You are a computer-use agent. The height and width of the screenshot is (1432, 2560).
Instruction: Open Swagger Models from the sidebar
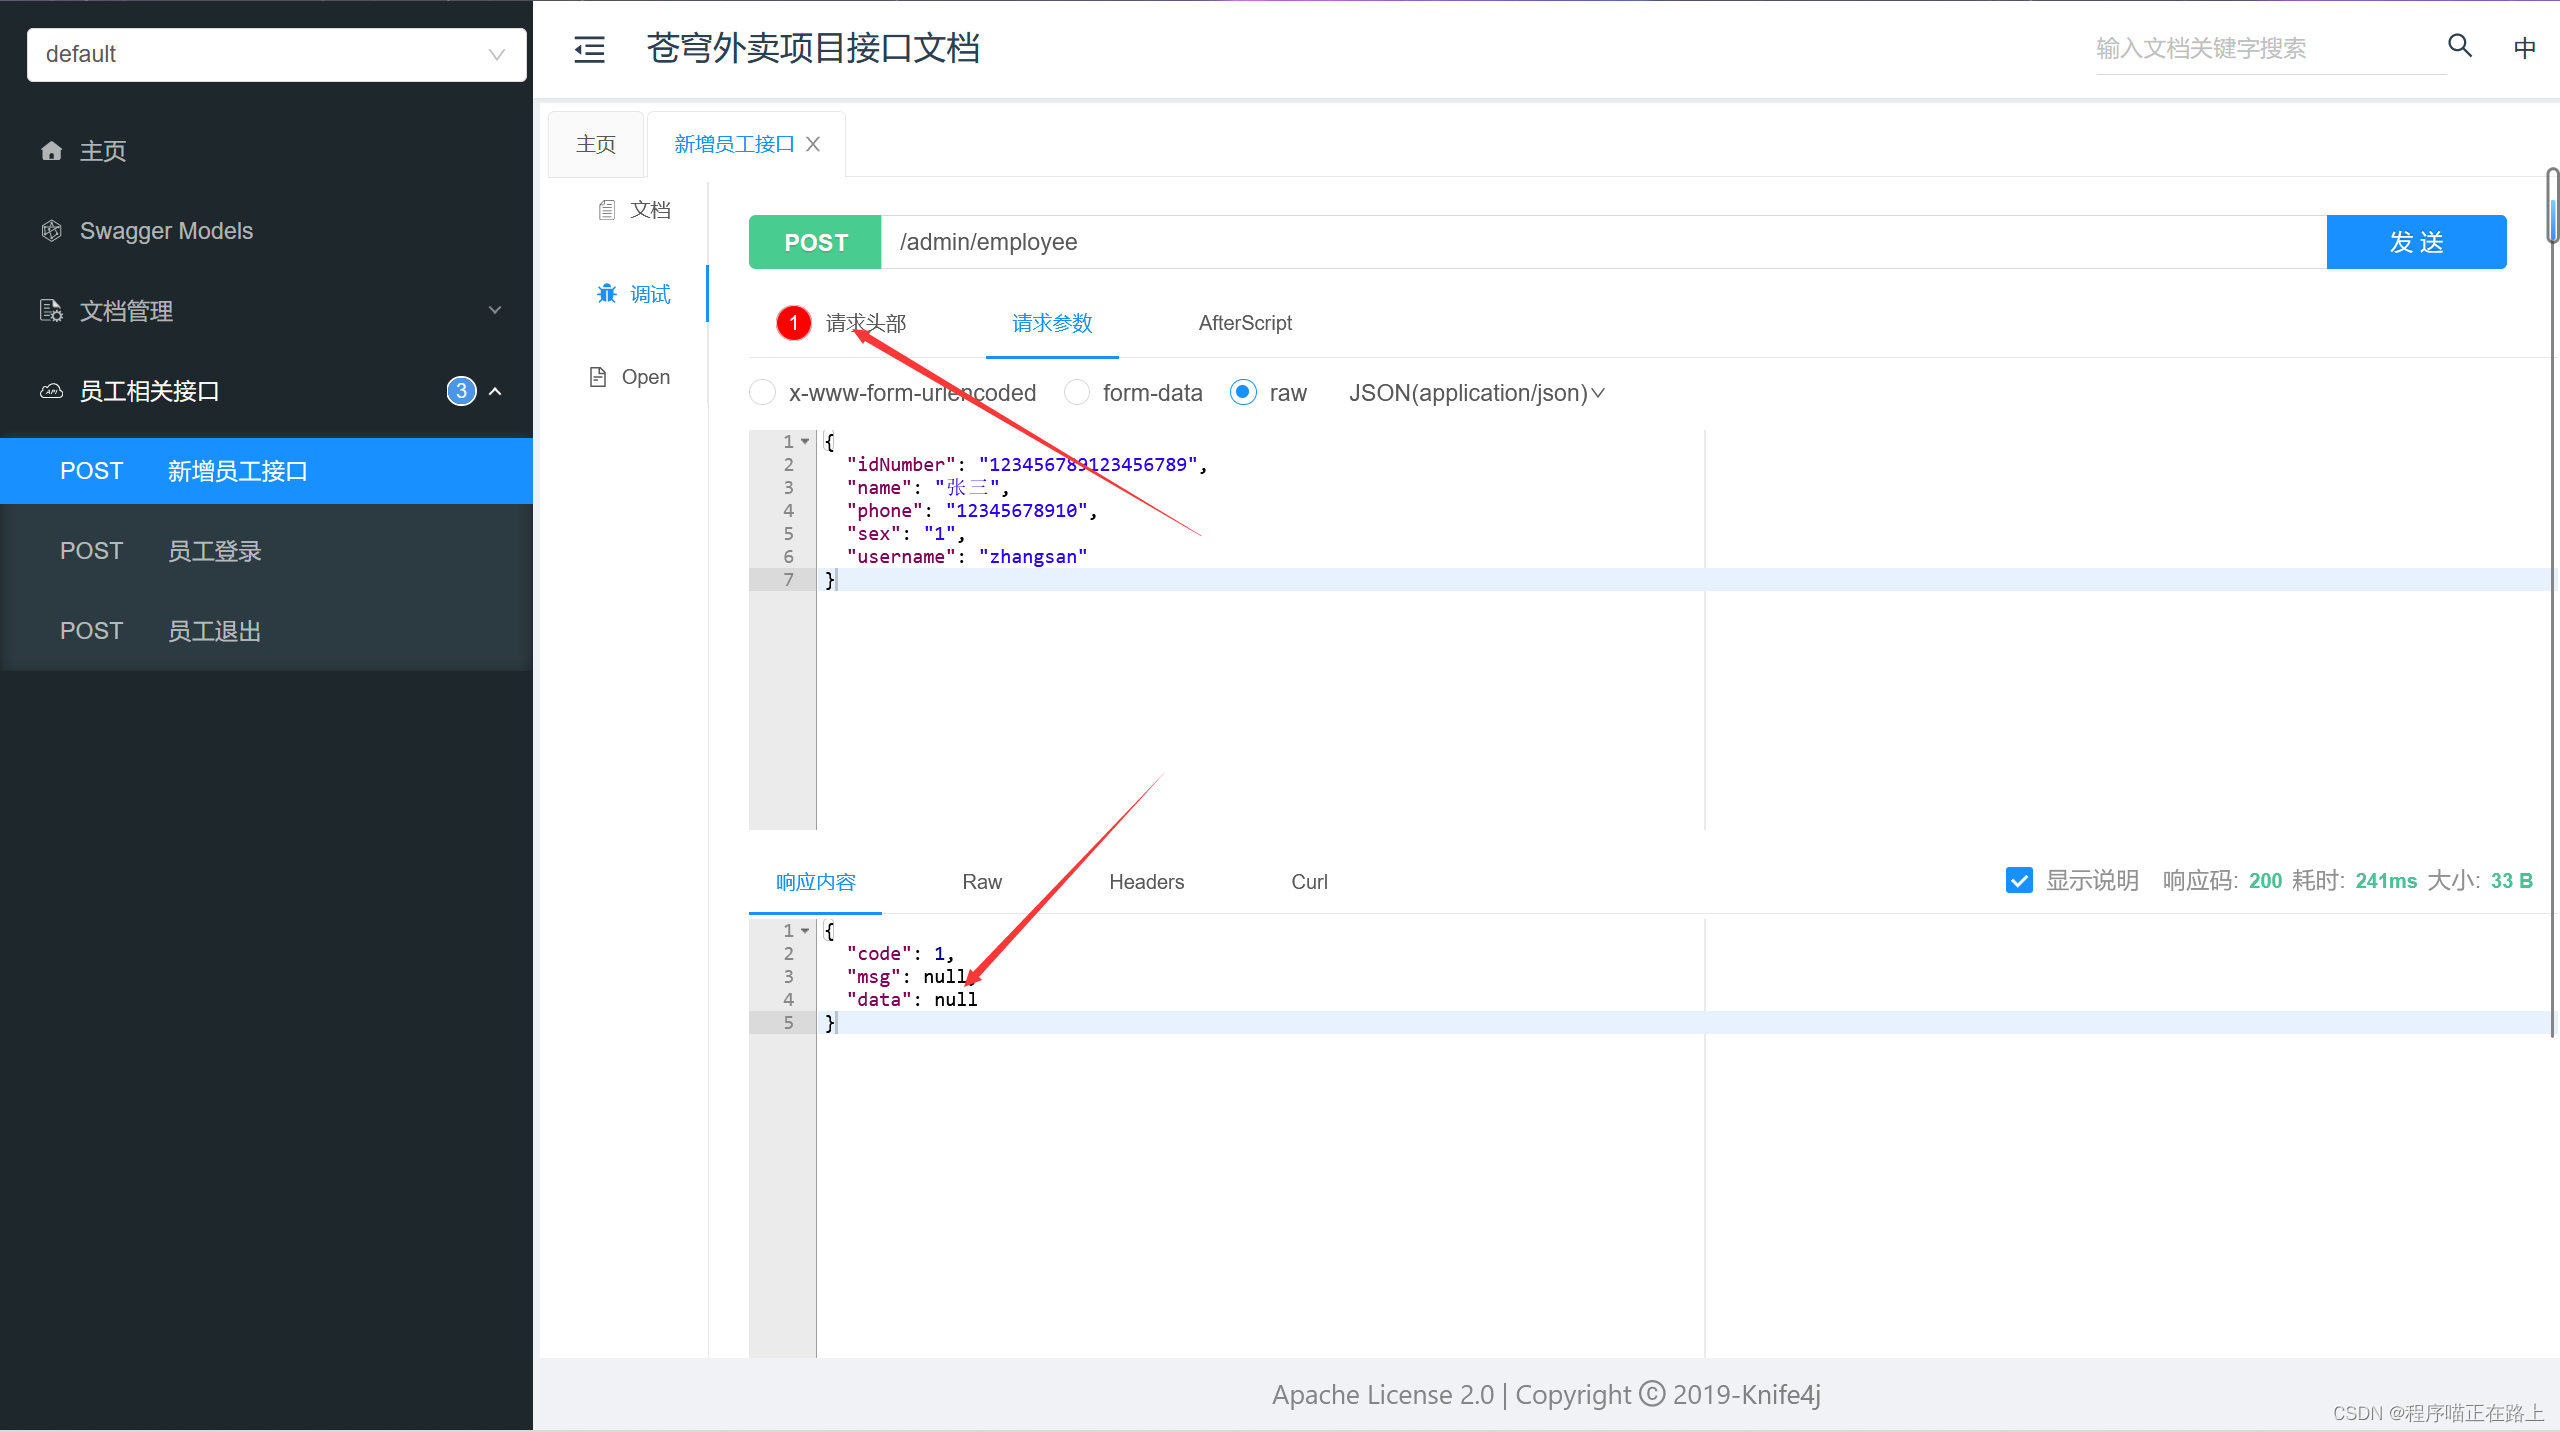pyautogui.click(x=166, y=231)
